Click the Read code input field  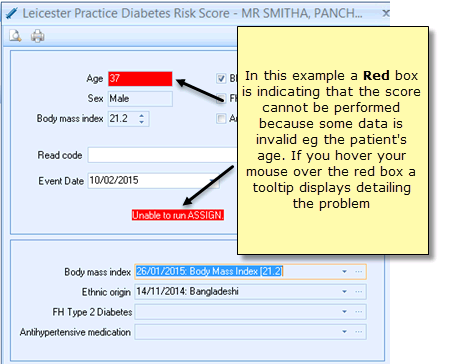pos(162,155)
